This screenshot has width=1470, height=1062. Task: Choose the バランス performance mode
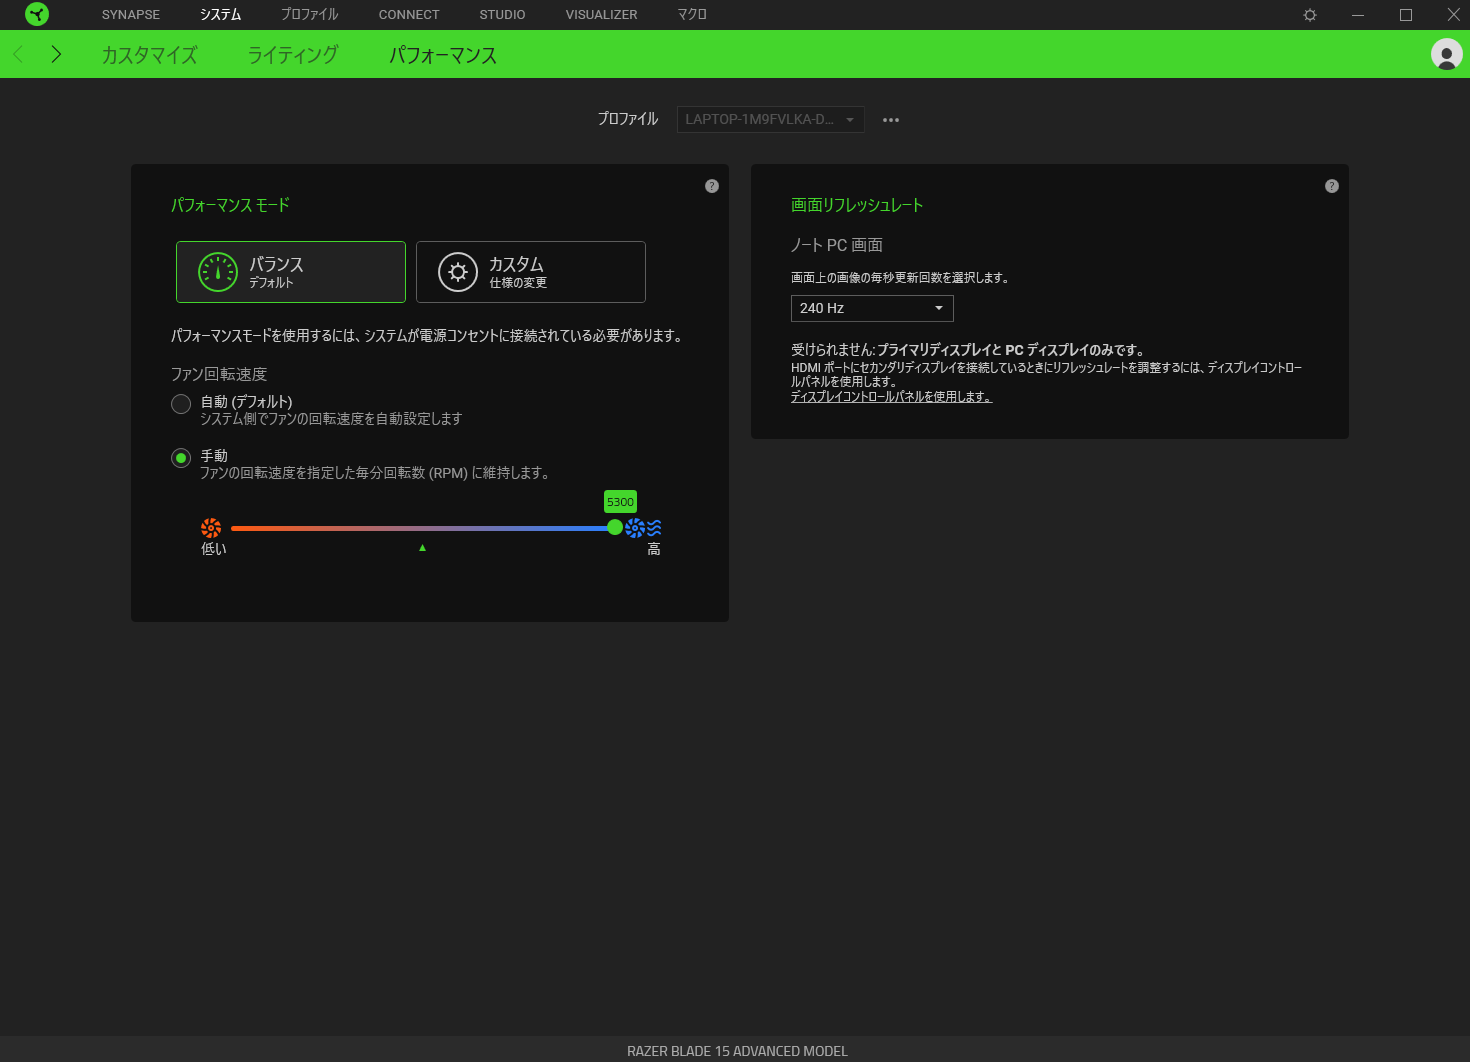point(291,272)
